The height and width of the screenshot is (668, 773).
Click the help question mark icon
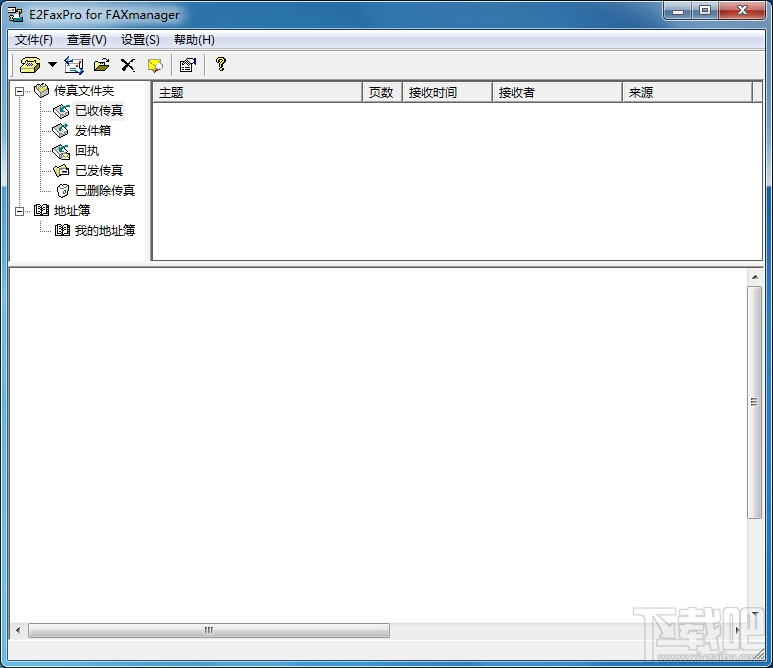[221, 64]
